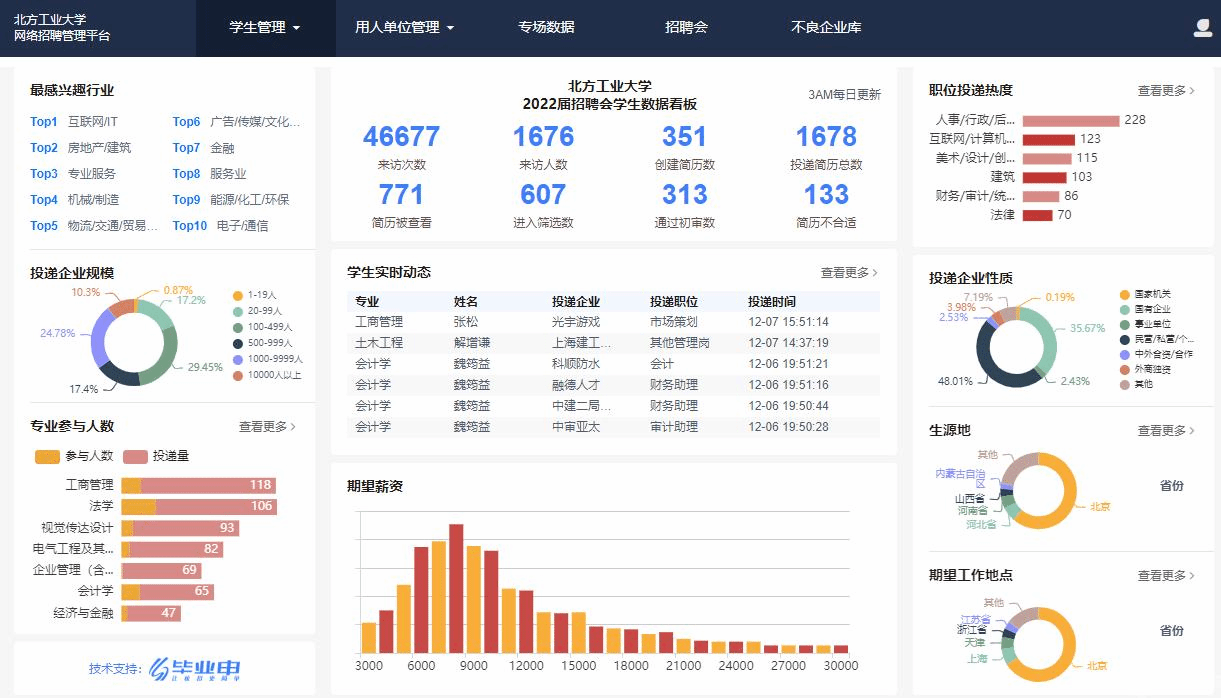Click the 国有企业 legend marker icon
This screenshot has height=698, width=1221.
(1125, 310)
